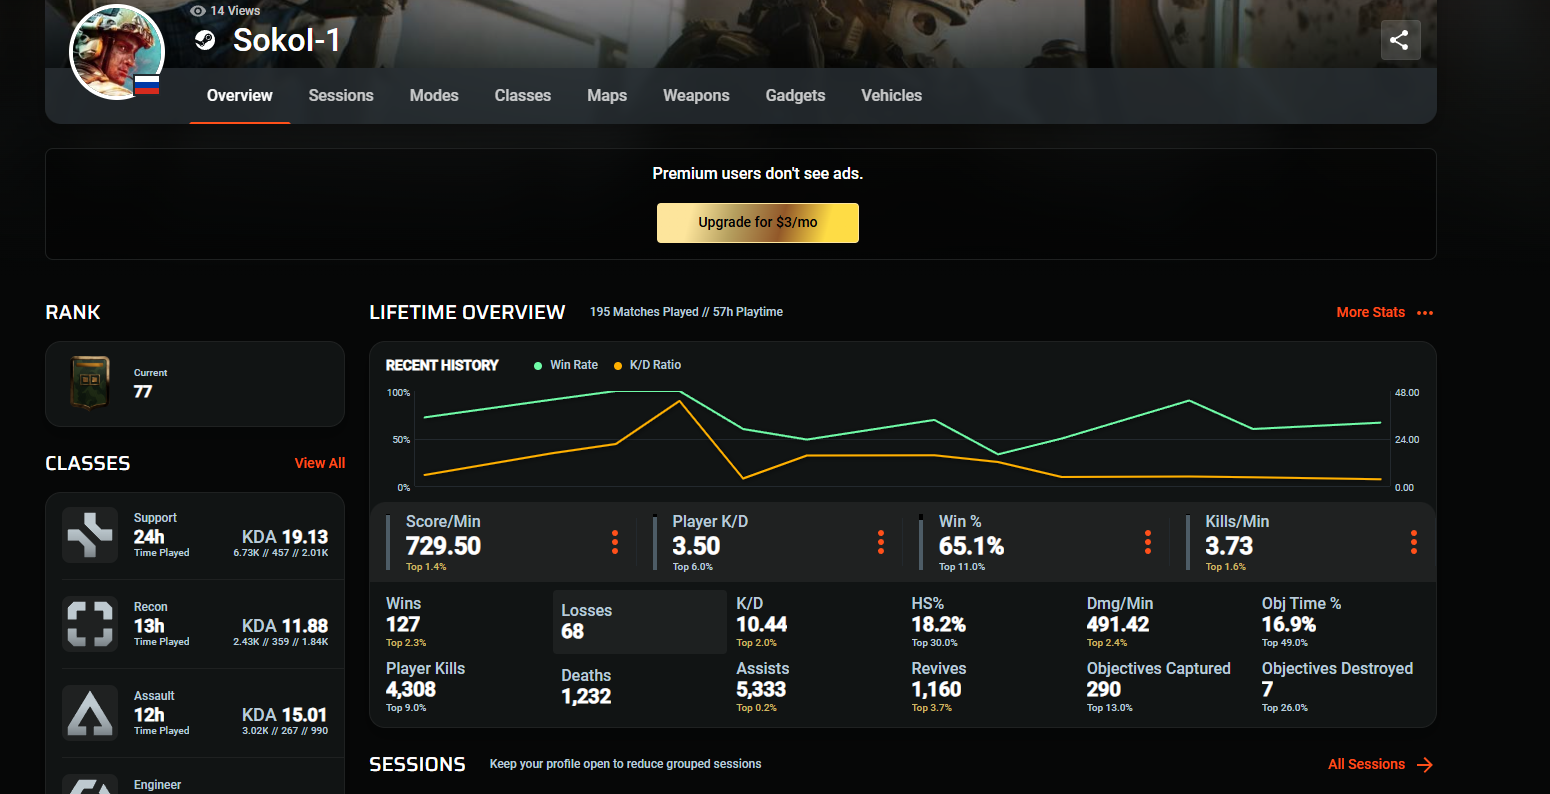Click the Sokol-1 username heading
The image size is (1550, 794).
287,40
